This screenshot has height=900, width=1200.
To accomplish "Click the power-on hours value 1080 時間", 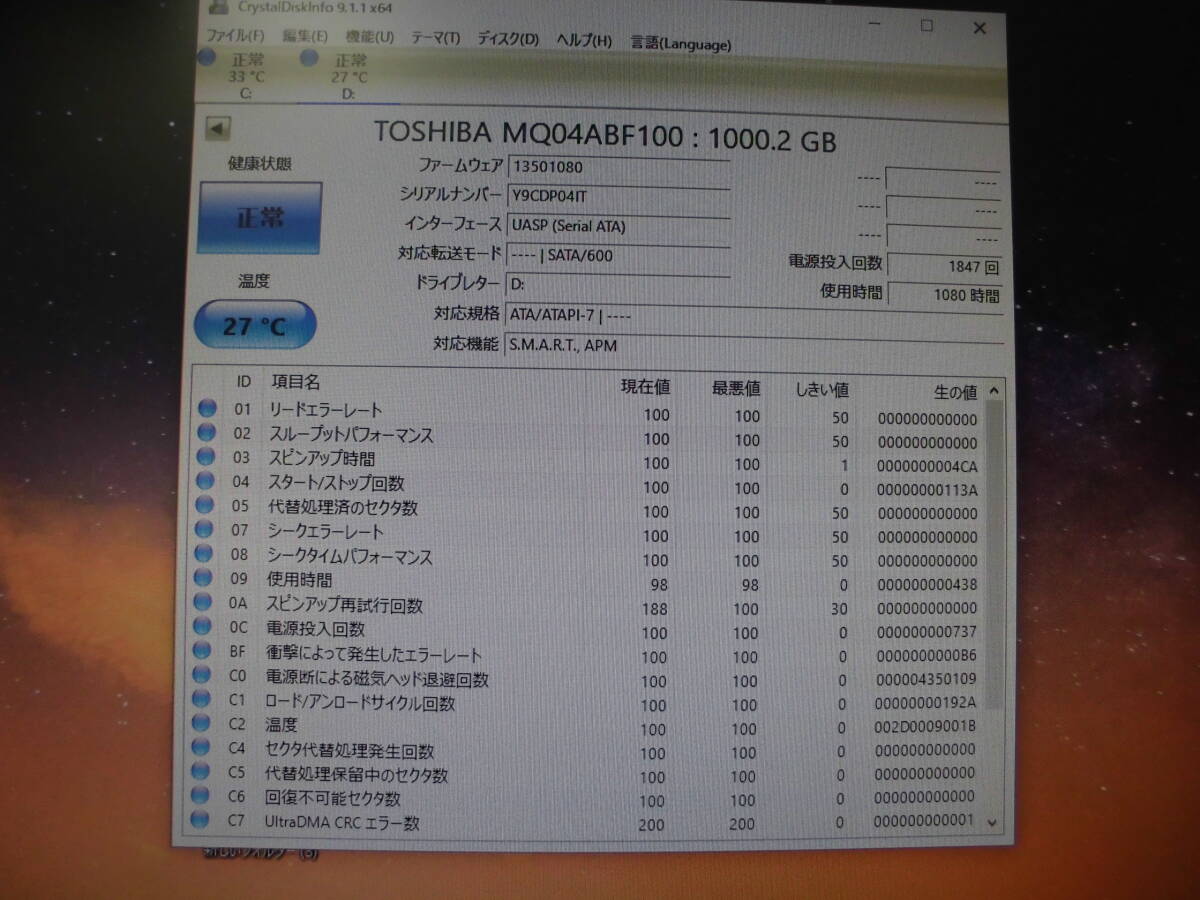I will pyautogui.click(x=945, y=294).
